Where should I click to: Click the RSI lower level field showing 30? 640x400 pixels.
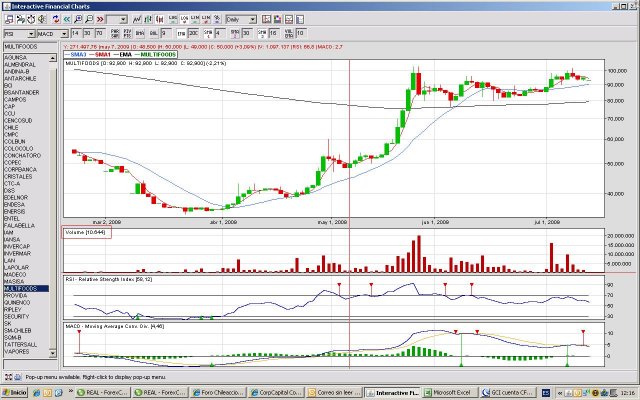[88, 33]
